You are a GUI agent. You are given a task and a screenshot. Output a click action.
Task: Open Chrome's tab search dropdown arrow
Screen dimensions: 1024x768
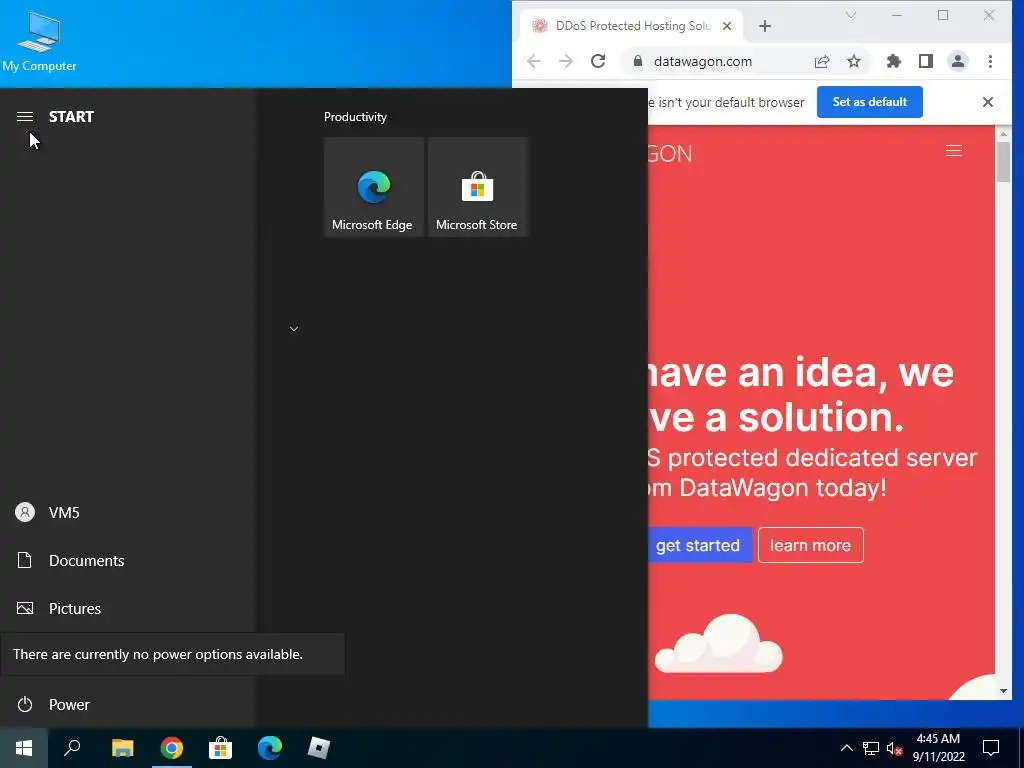850,15
